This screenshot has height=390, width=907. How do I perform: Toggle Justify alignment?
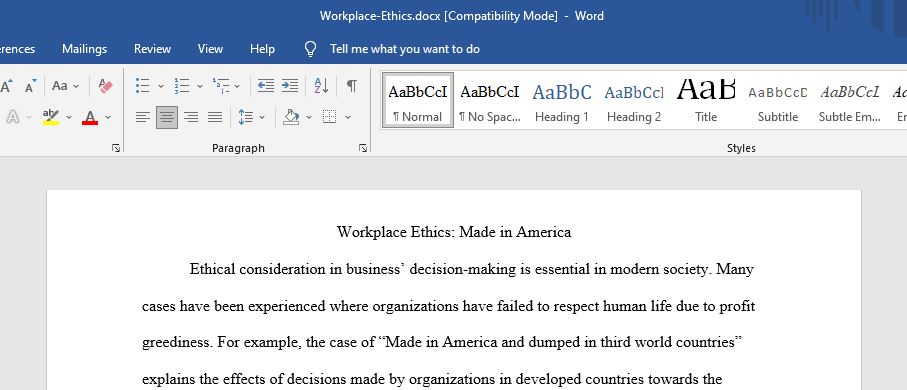click(215, 117)
